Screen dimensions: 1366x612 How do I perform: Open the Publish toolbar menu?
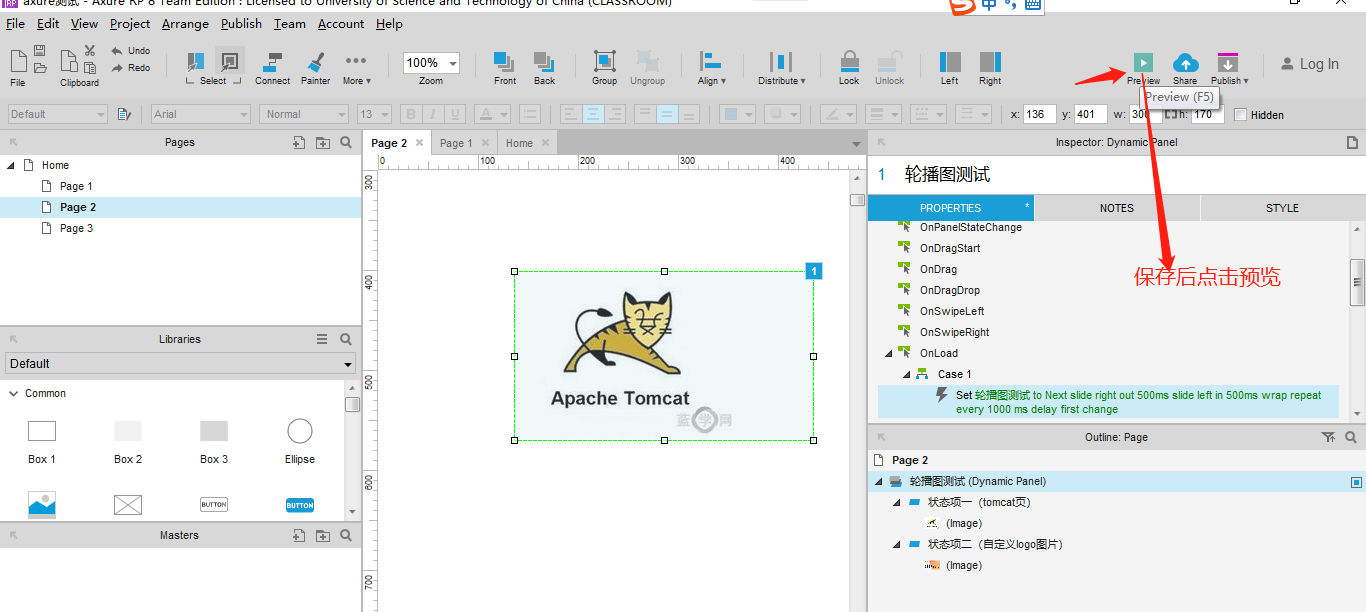pos(1229,68)
